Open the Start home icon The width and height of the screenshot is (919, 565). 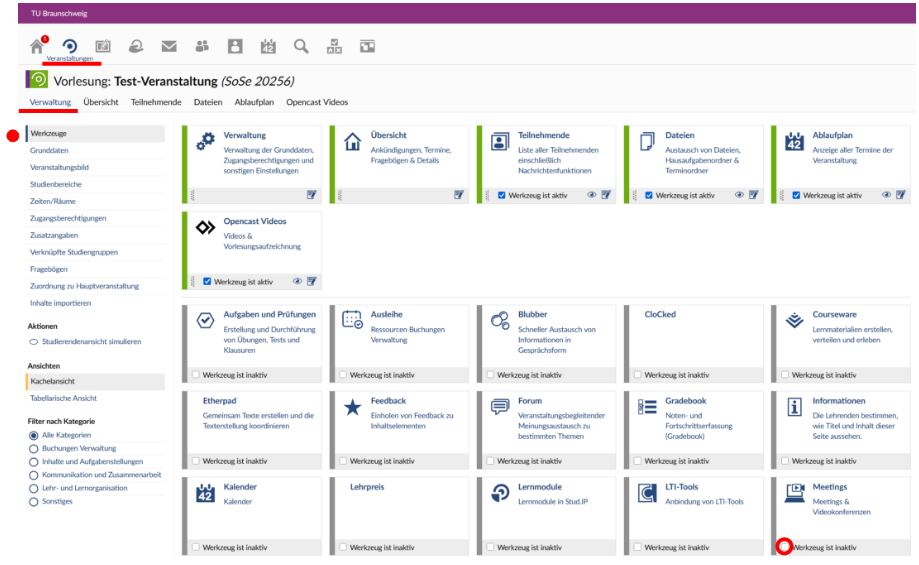37,46
